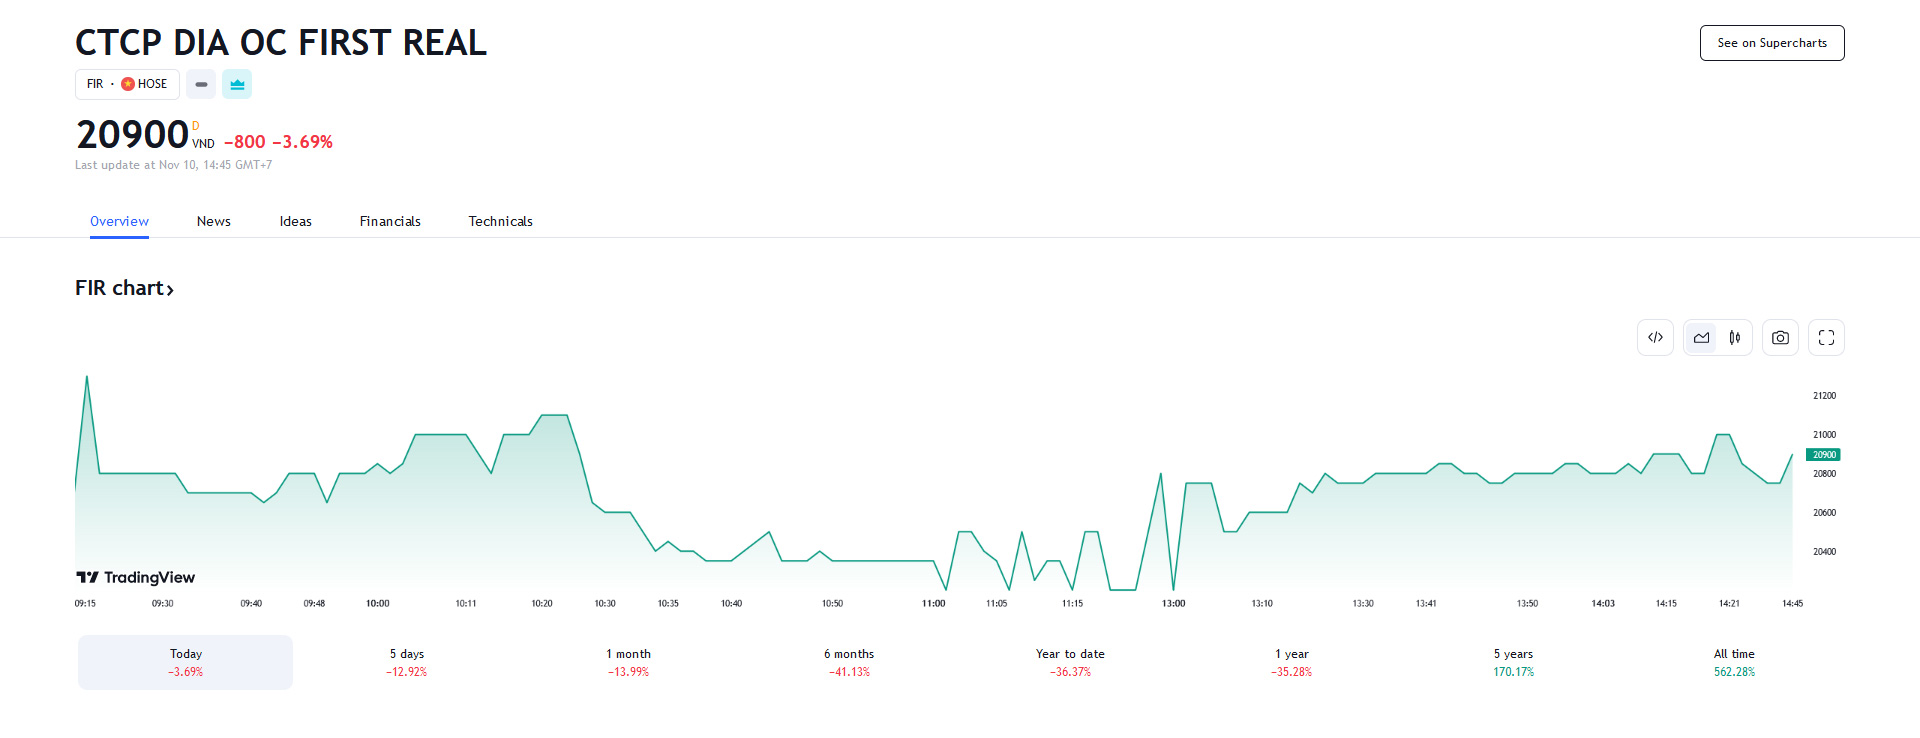Go to the Technicals tab

[x=500, y=221]
